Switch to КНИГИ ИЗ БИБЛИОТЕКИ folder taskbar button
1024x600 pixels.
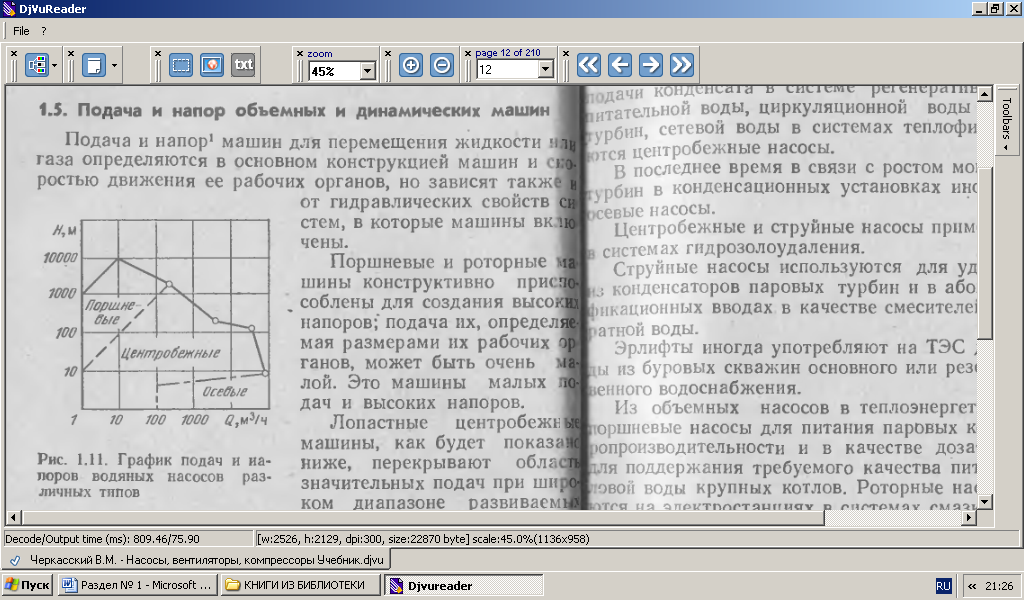click(x=300, y=585)
